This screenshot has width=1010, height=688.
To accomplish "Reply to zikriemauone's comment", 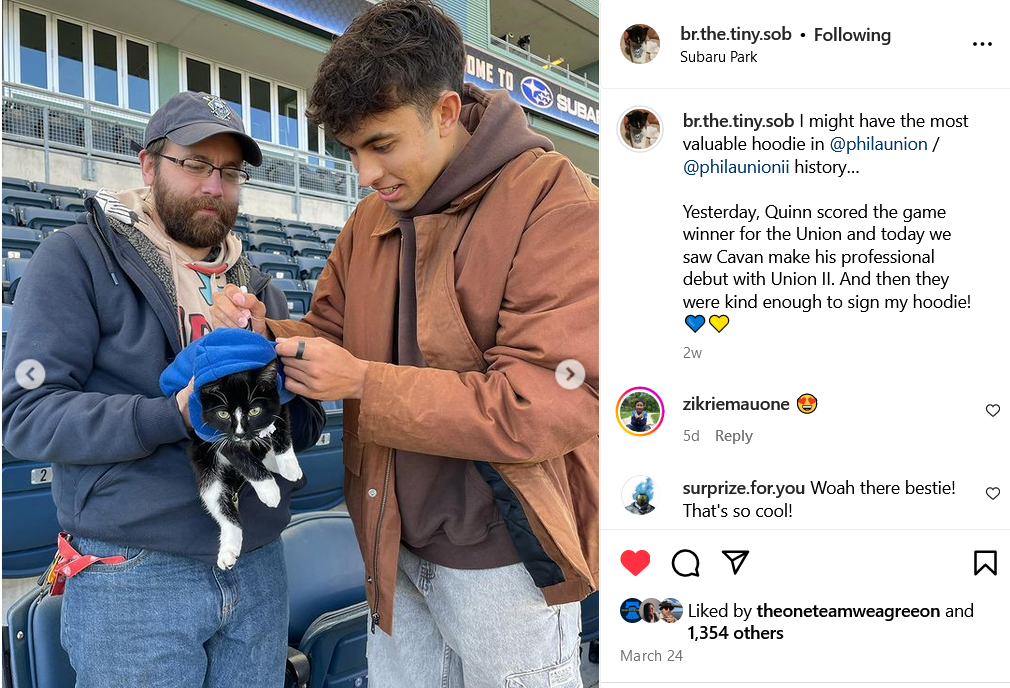I will click(x=733, y=436).
